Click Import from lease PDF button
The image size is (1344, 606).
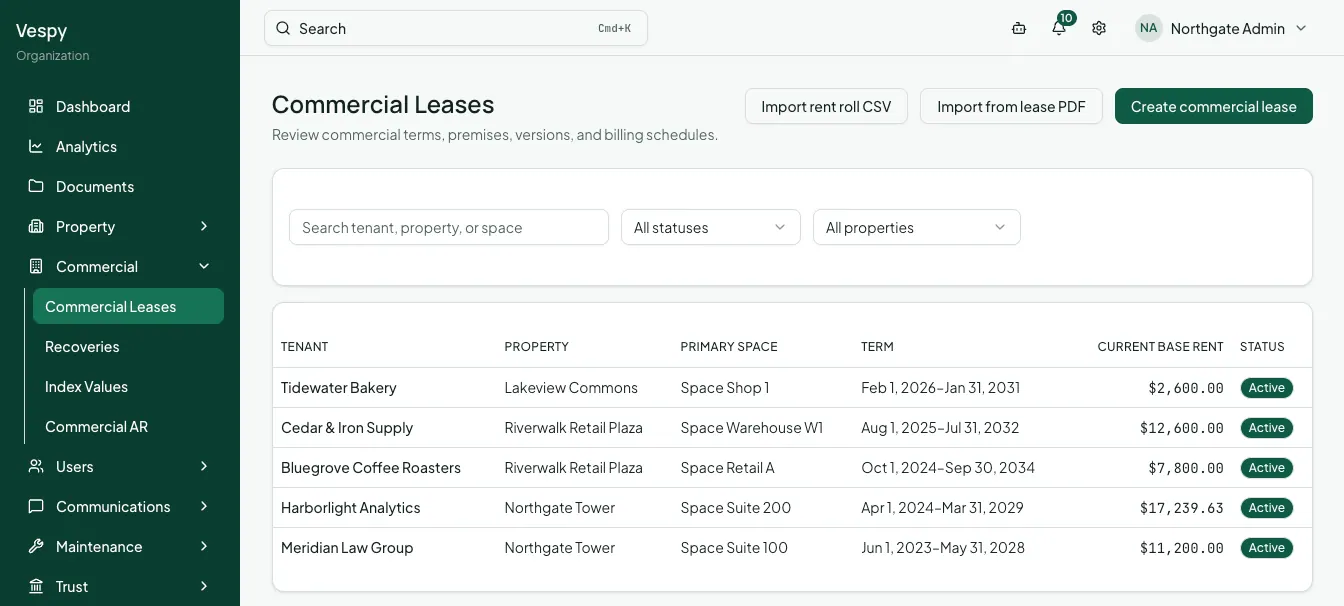1011,106
